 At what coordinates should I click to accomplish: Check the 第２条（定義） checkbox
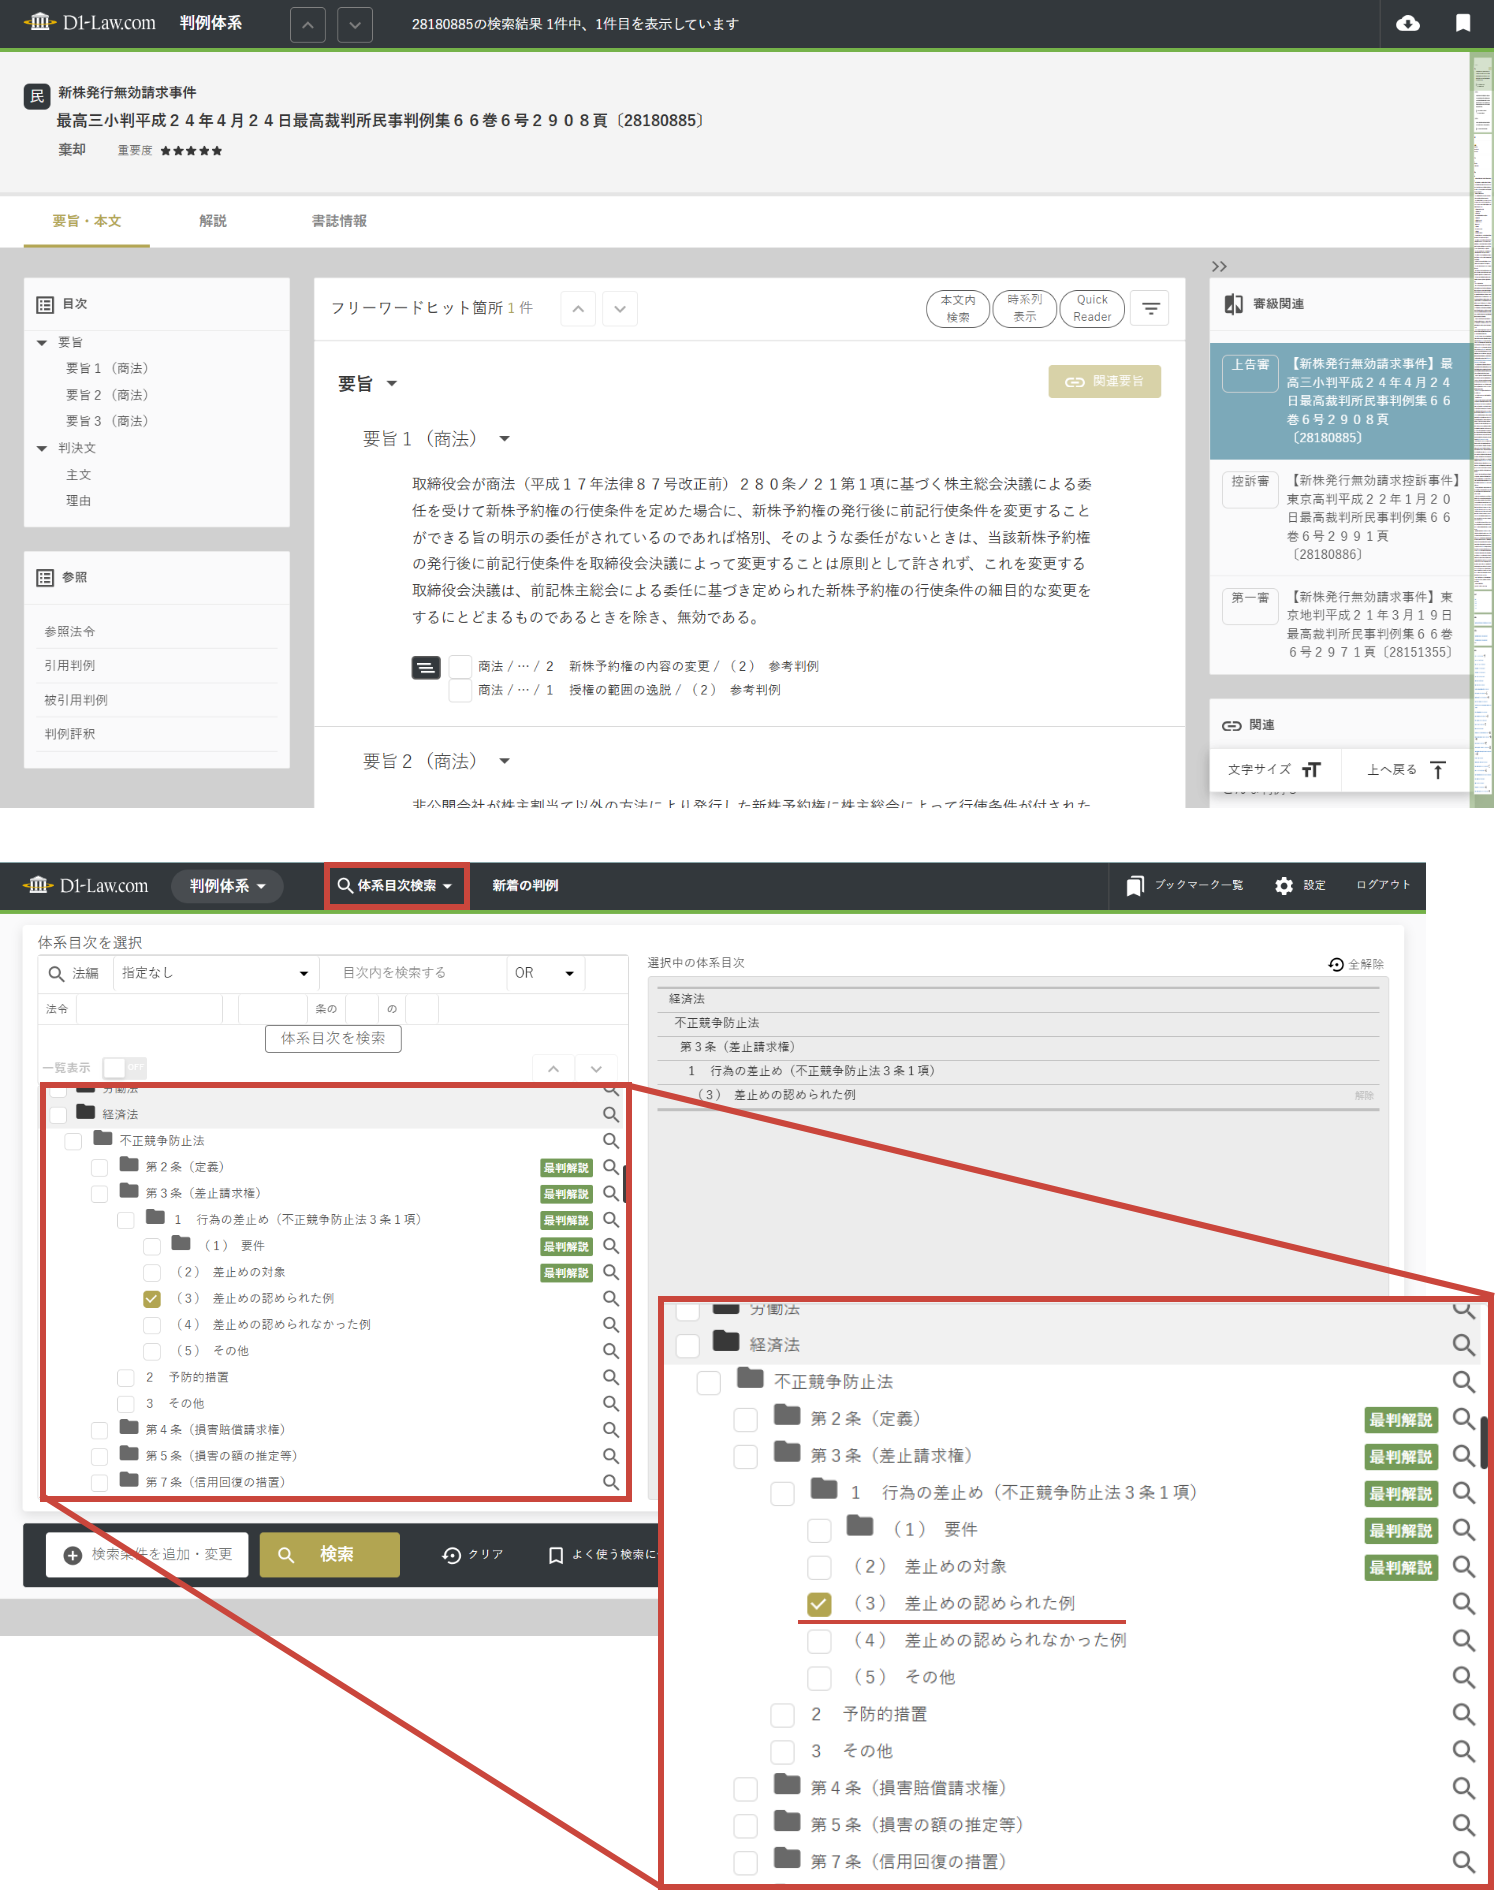tap(99, 1167)
